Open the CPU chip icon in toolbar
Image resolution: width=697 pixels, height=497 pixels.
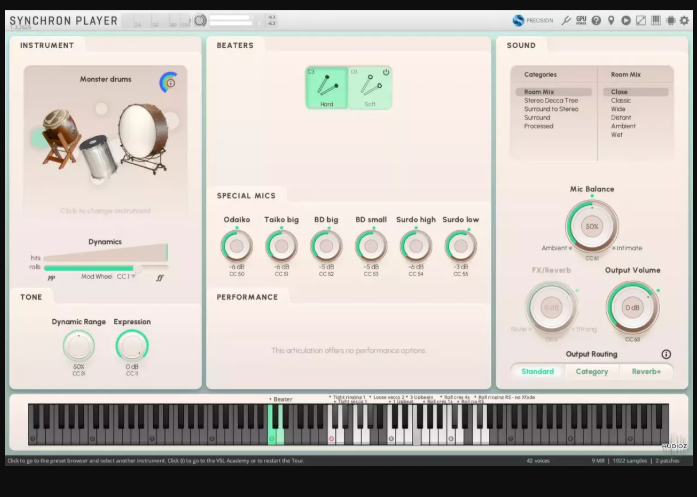[x=670, y=20]
